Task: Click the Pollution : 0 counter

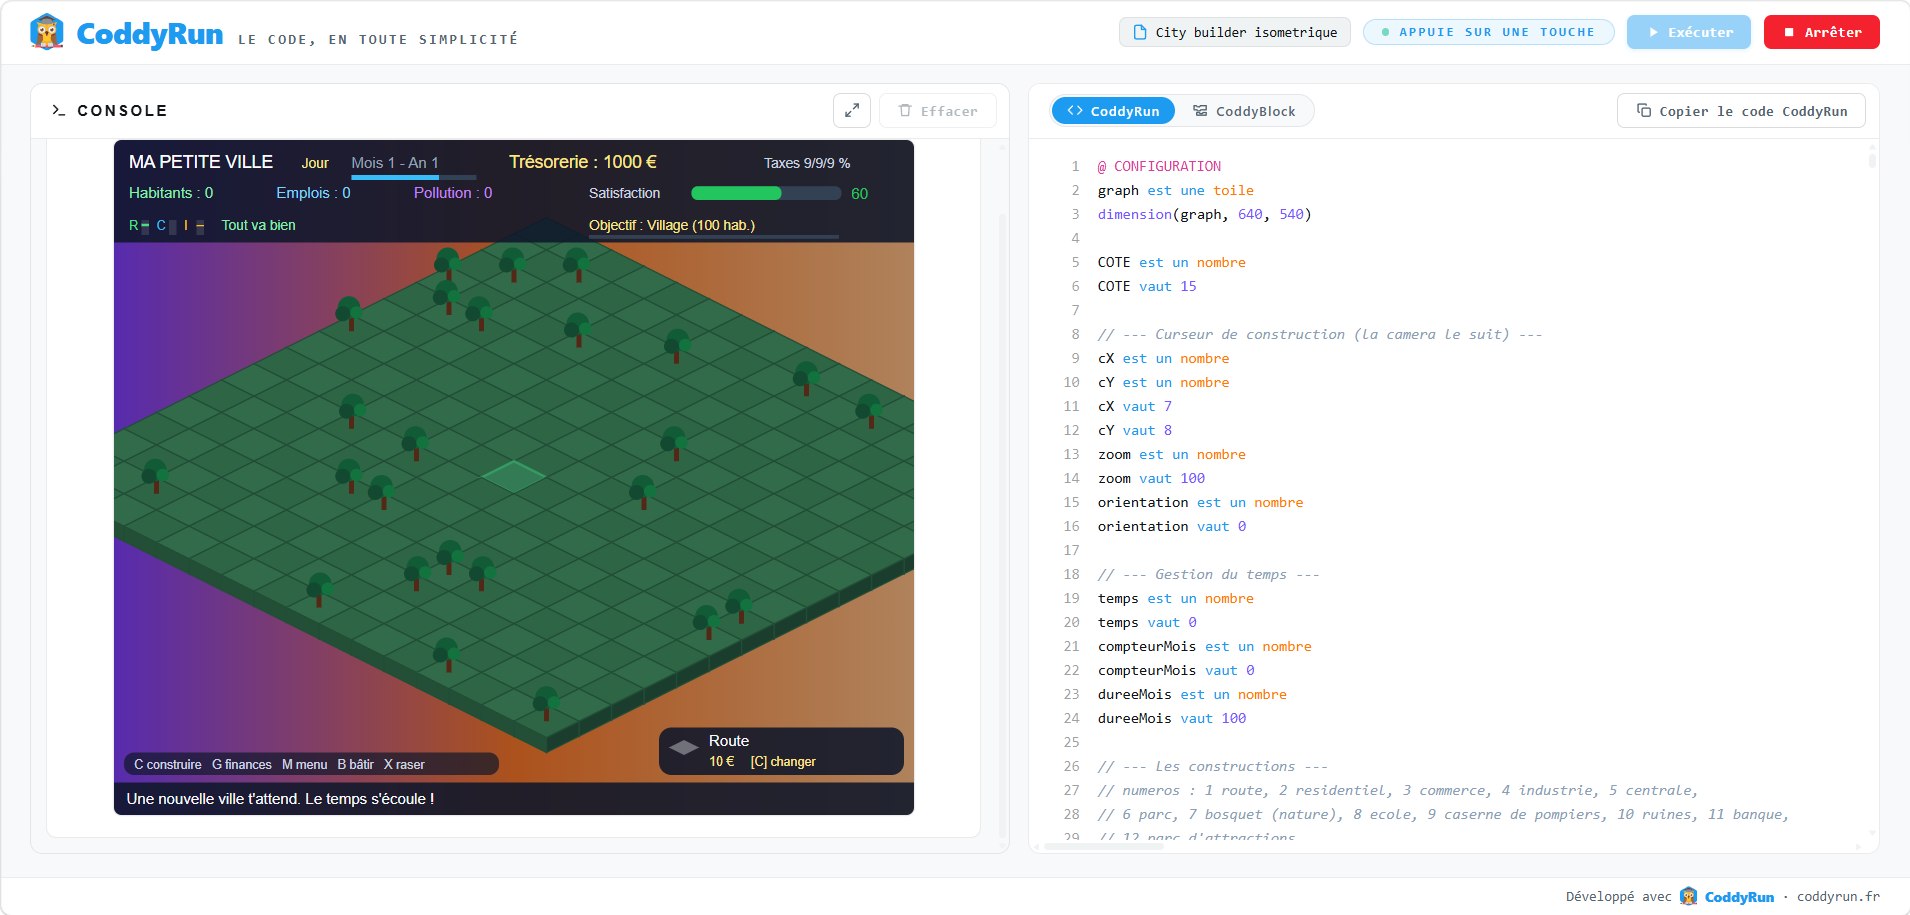Action: (x=453, y=193)
